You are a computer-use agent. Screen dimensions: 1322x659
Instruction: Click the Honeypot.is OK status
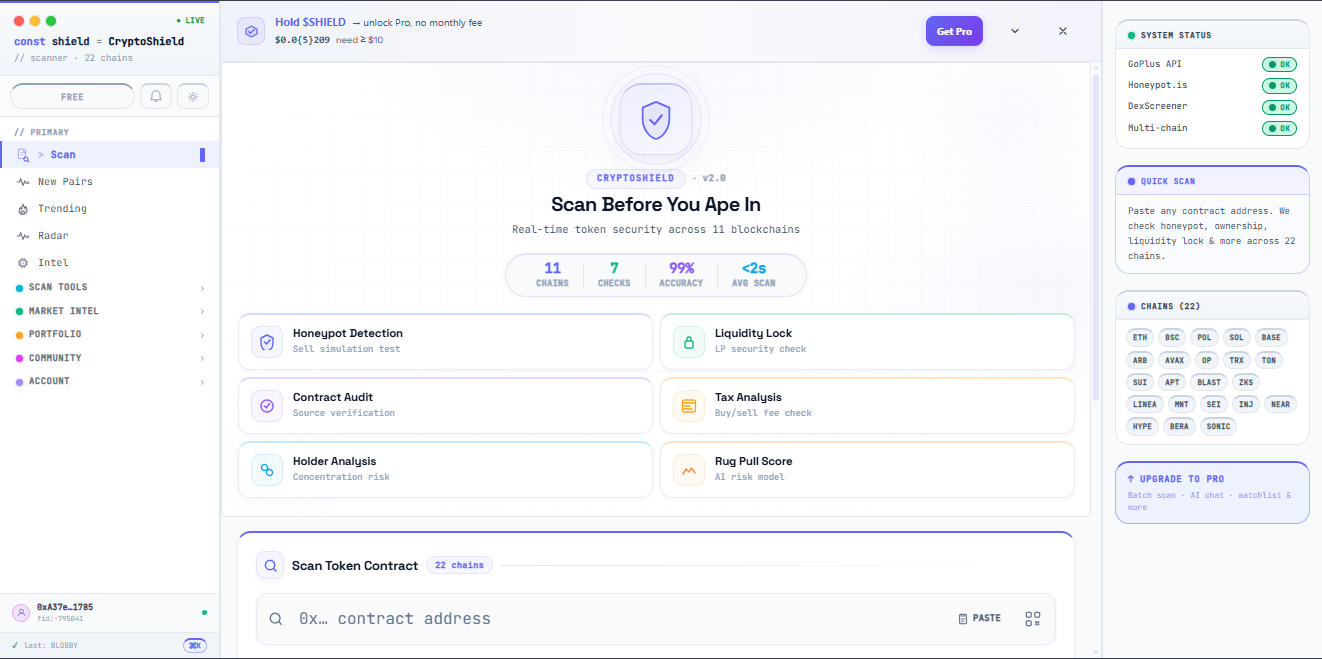coord(1279,85)
